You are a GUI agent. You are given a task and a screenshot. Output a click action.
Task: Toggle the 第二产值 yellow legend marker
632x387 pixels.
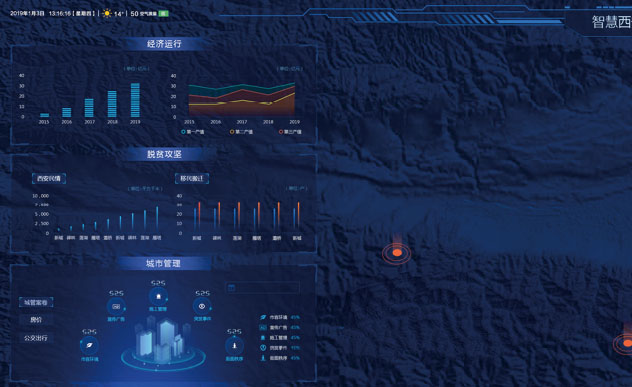pos(232,132)
